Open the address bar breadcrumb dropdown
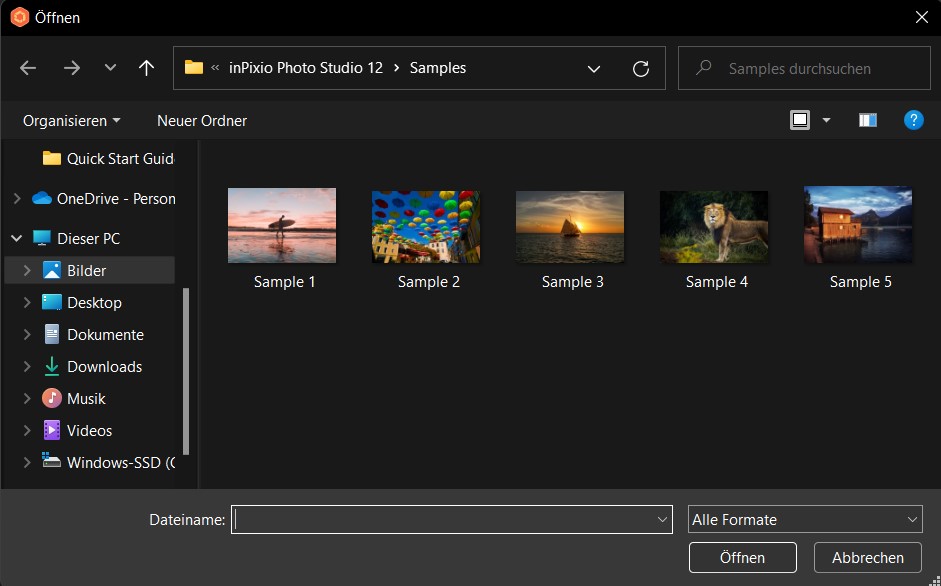Viewport: 941px width, 586px height. coord(594,68)
